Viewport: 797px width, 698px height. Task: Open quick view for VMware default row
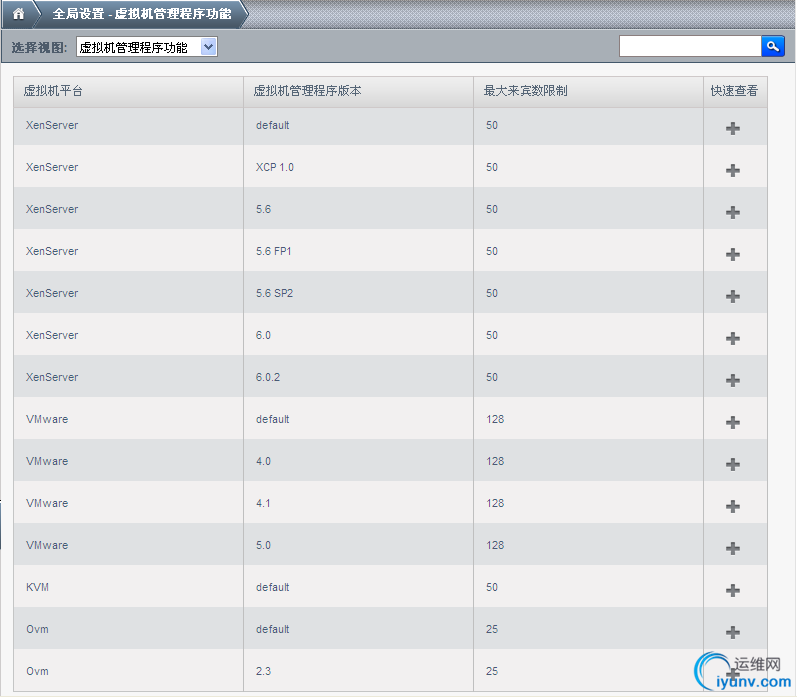(x=732, y=422)
